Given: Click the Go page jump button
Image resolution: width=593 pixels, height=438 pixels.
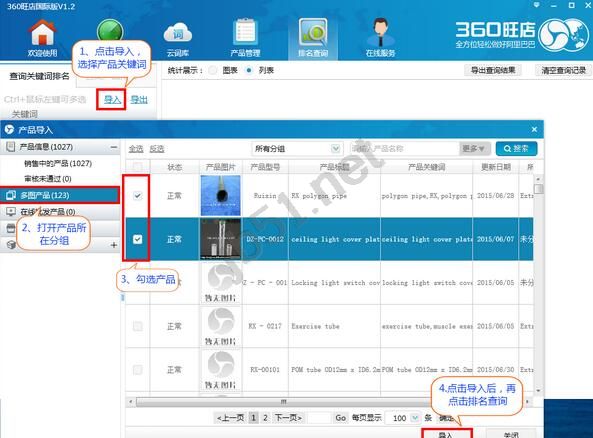Looking at the screenshot, I should [x=340, y=418].
